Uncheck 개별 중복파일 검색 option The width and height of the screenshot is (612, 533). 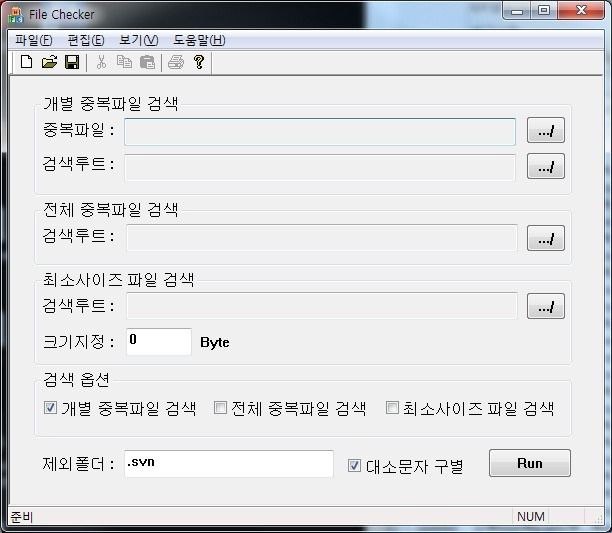[x=50, y=408]
